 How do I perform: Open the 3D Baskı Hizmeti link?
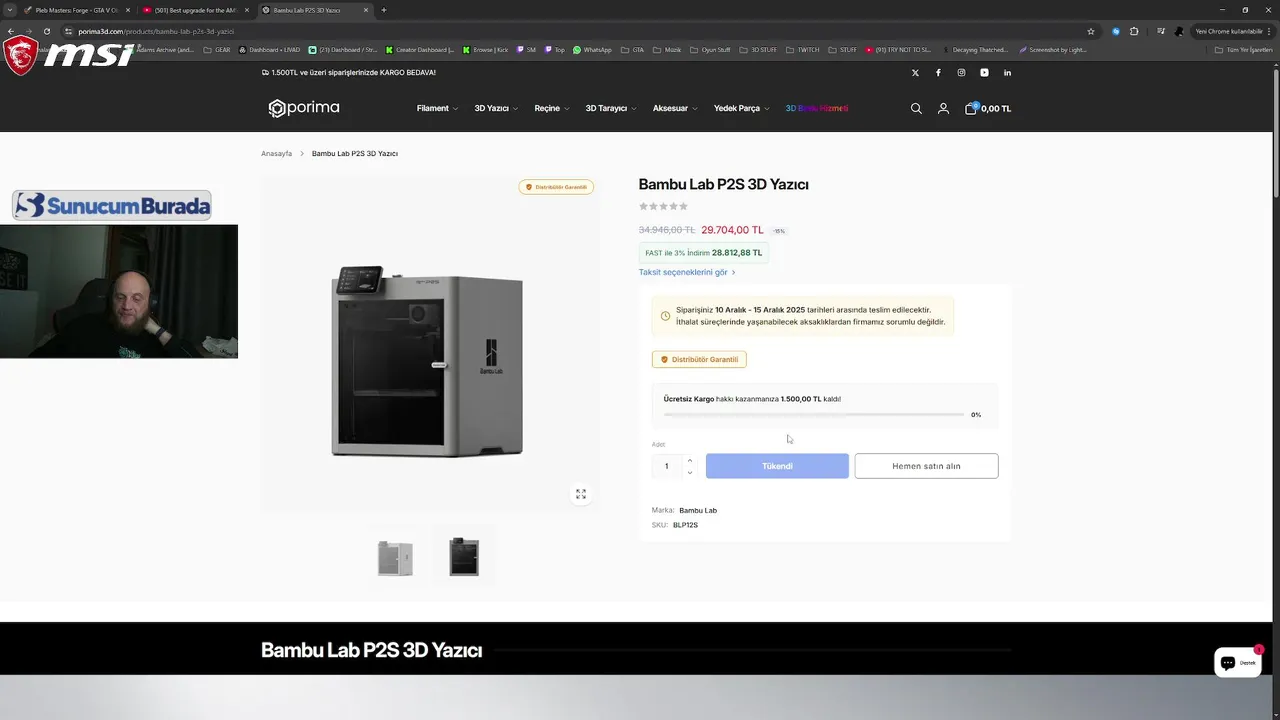click(817, 108)
